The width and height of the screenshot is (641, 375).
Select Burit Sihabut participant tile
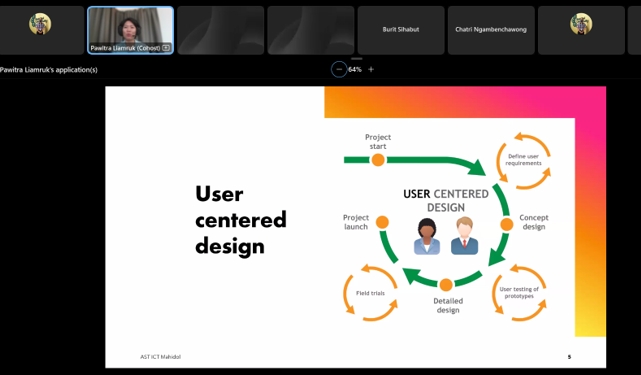coord(401,30)
